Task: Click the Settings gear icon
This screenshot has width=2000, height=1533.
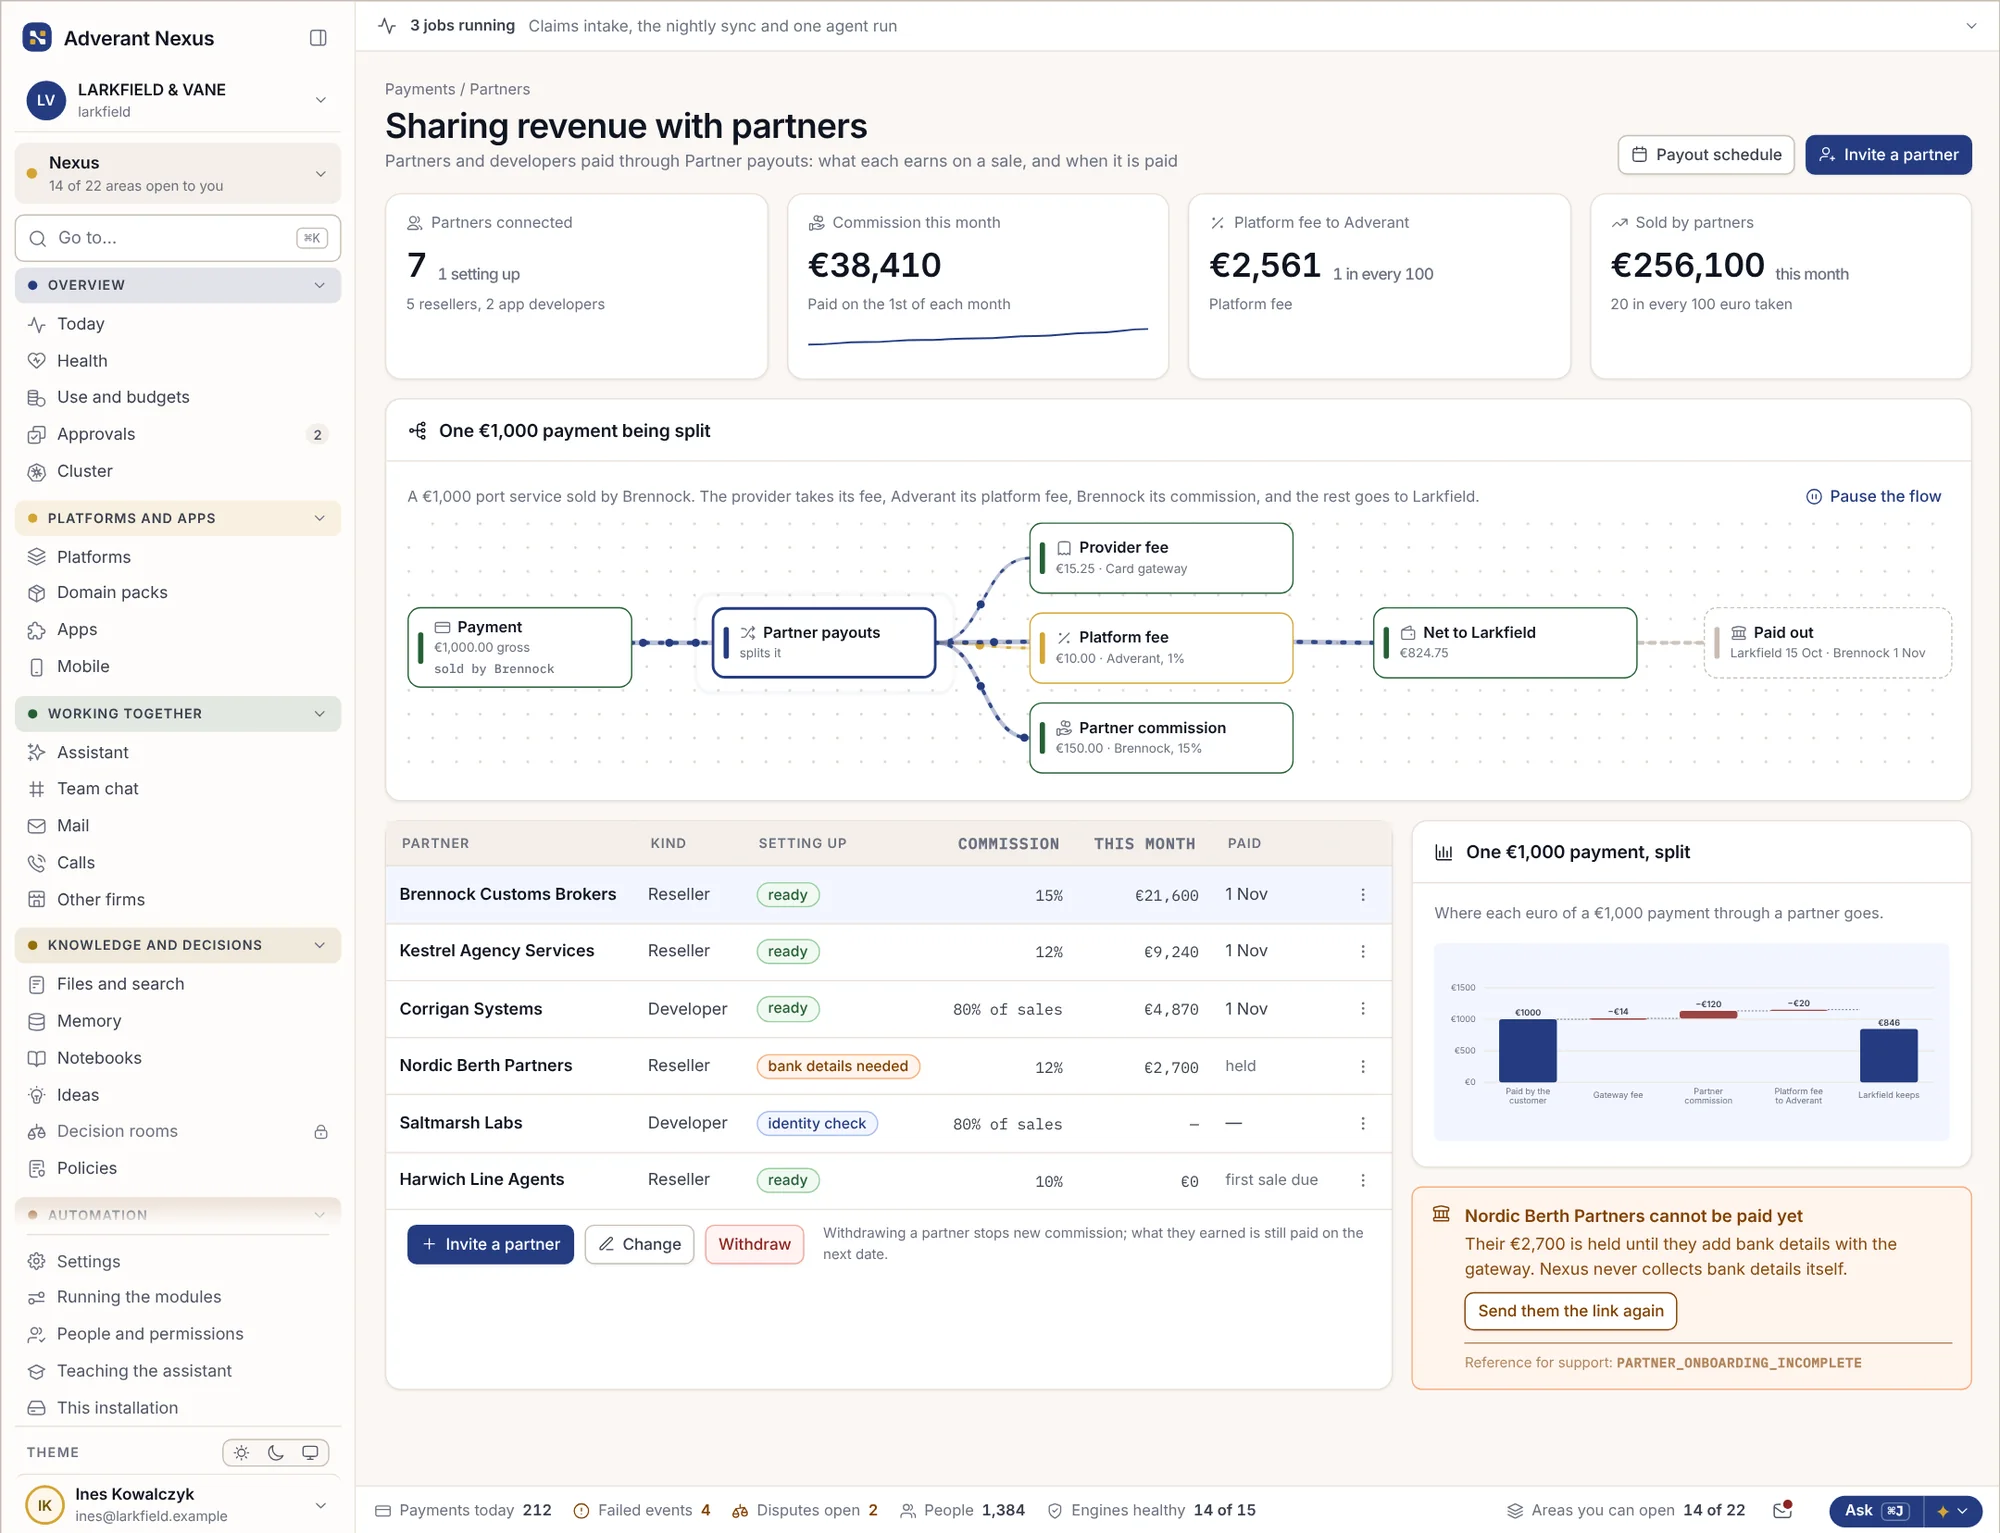Action: [37, 1262]
